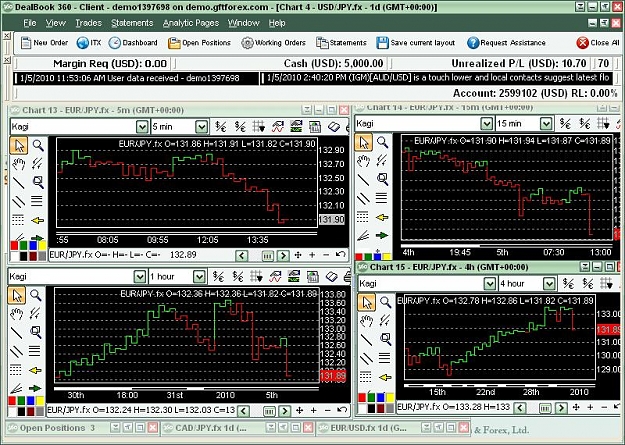
Task: Select the hand pan tool in Chart 13
Action: pos(18,164)
